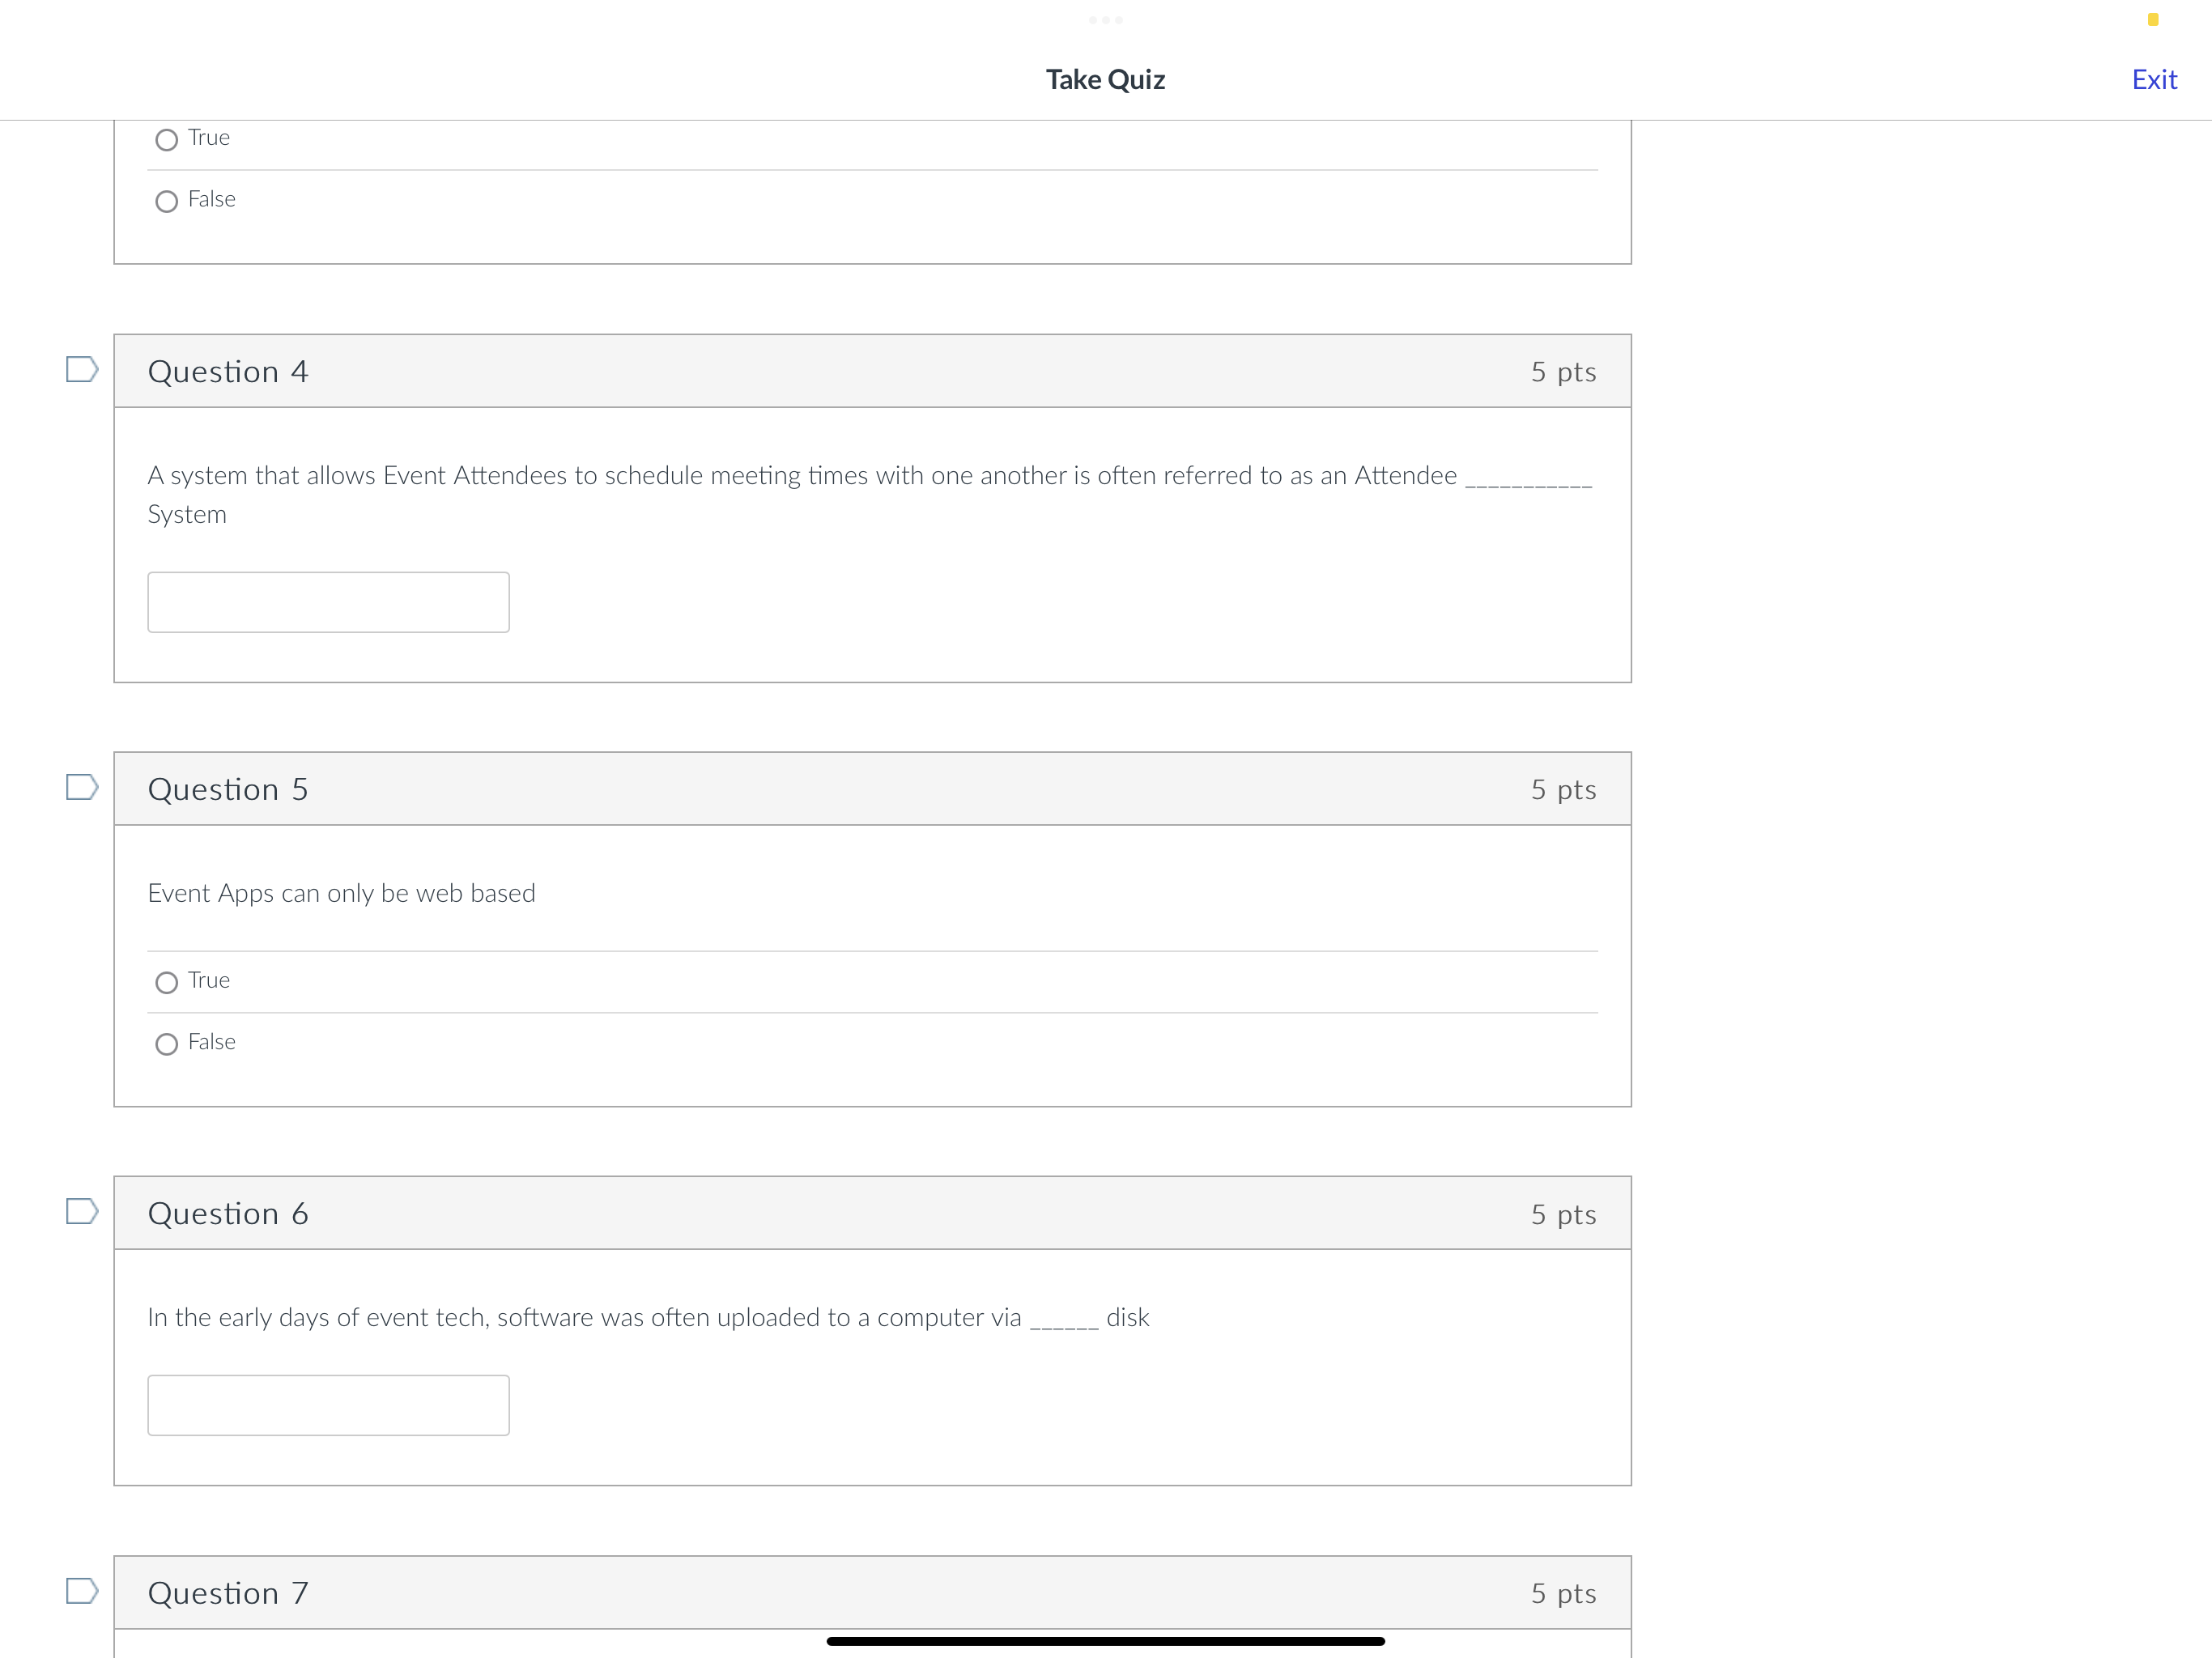Select True for the Event Apps question
The image size is (2212, 1658).
click(x=166, y=982)
